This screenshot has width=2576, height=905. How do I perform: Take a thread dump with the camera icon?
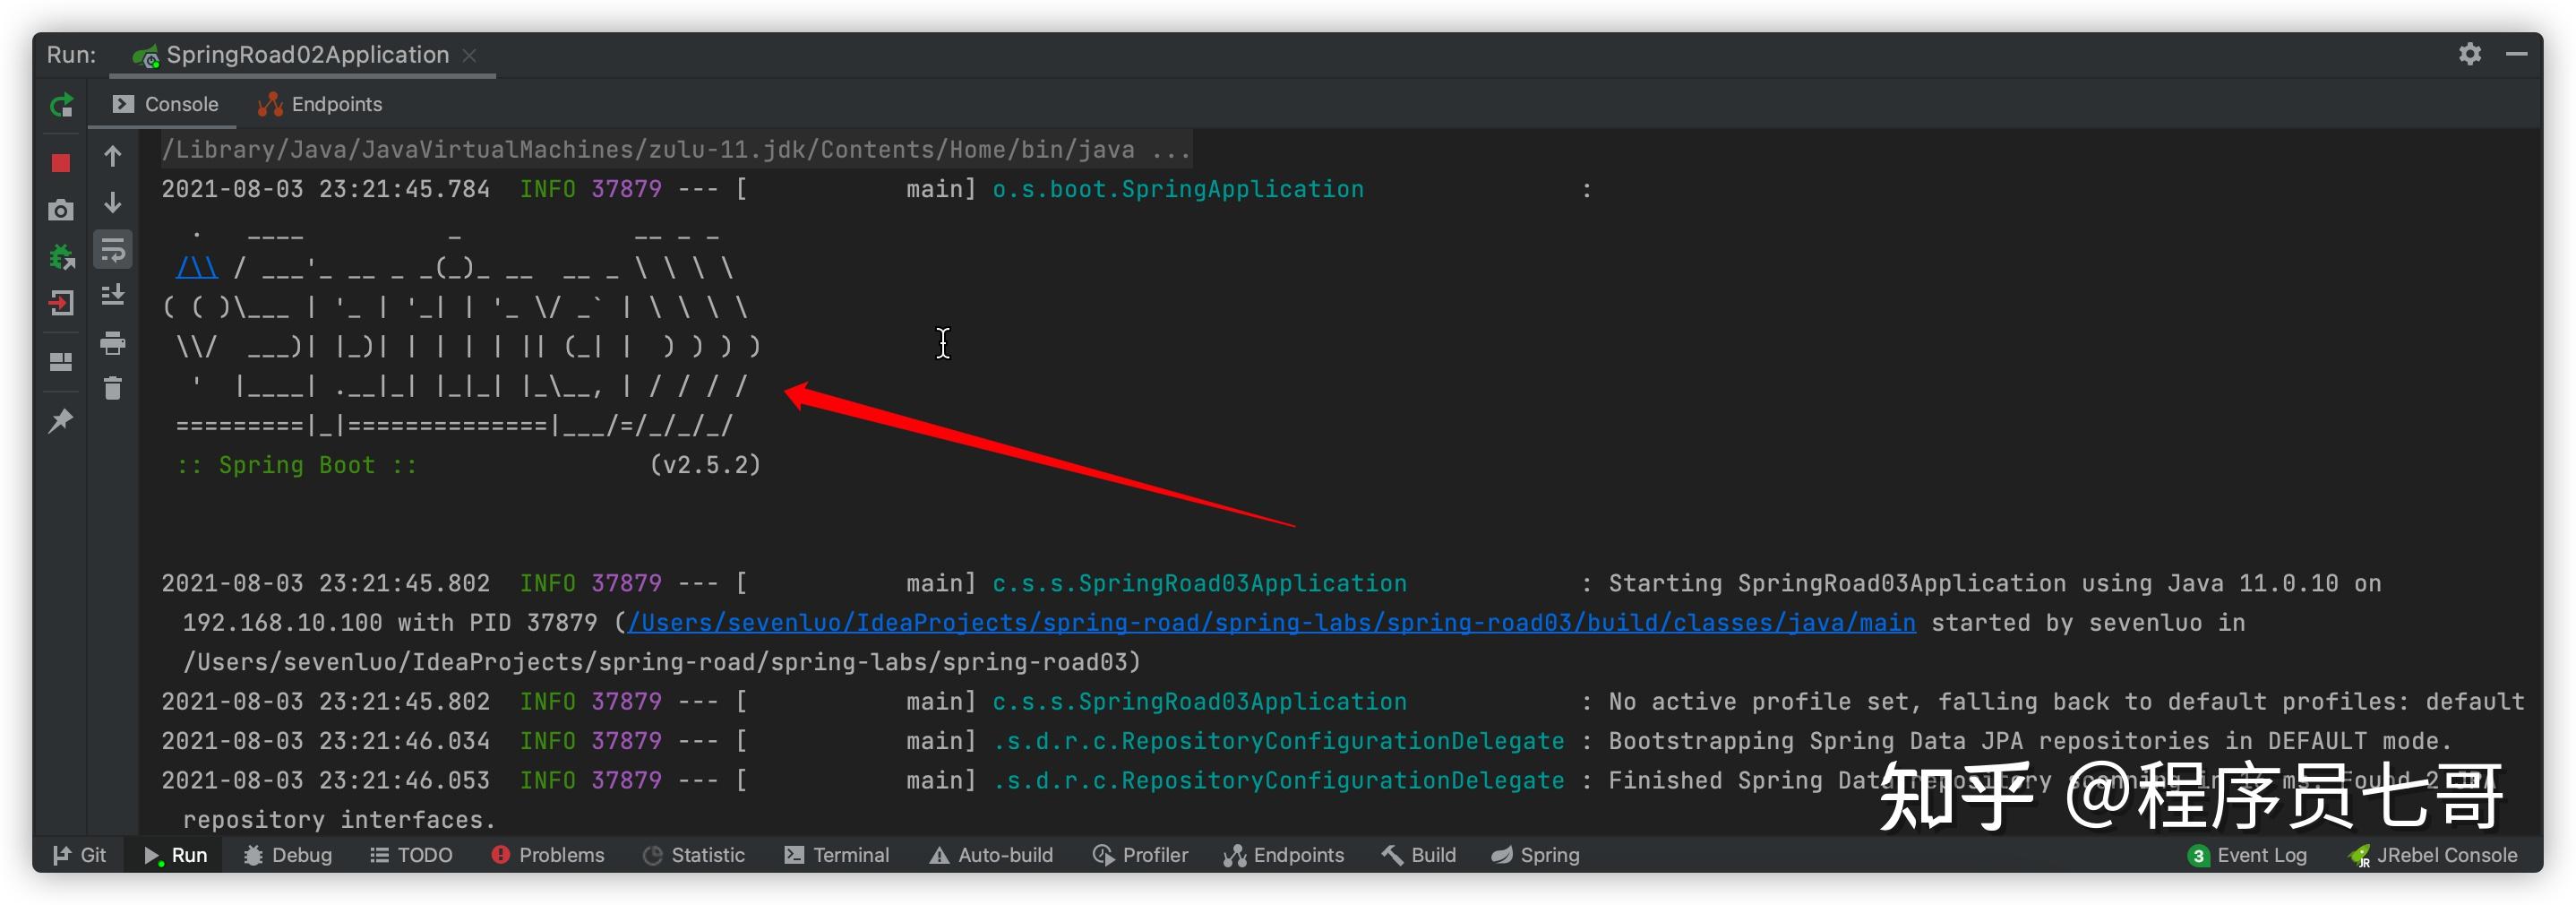[x=61, y=210]
